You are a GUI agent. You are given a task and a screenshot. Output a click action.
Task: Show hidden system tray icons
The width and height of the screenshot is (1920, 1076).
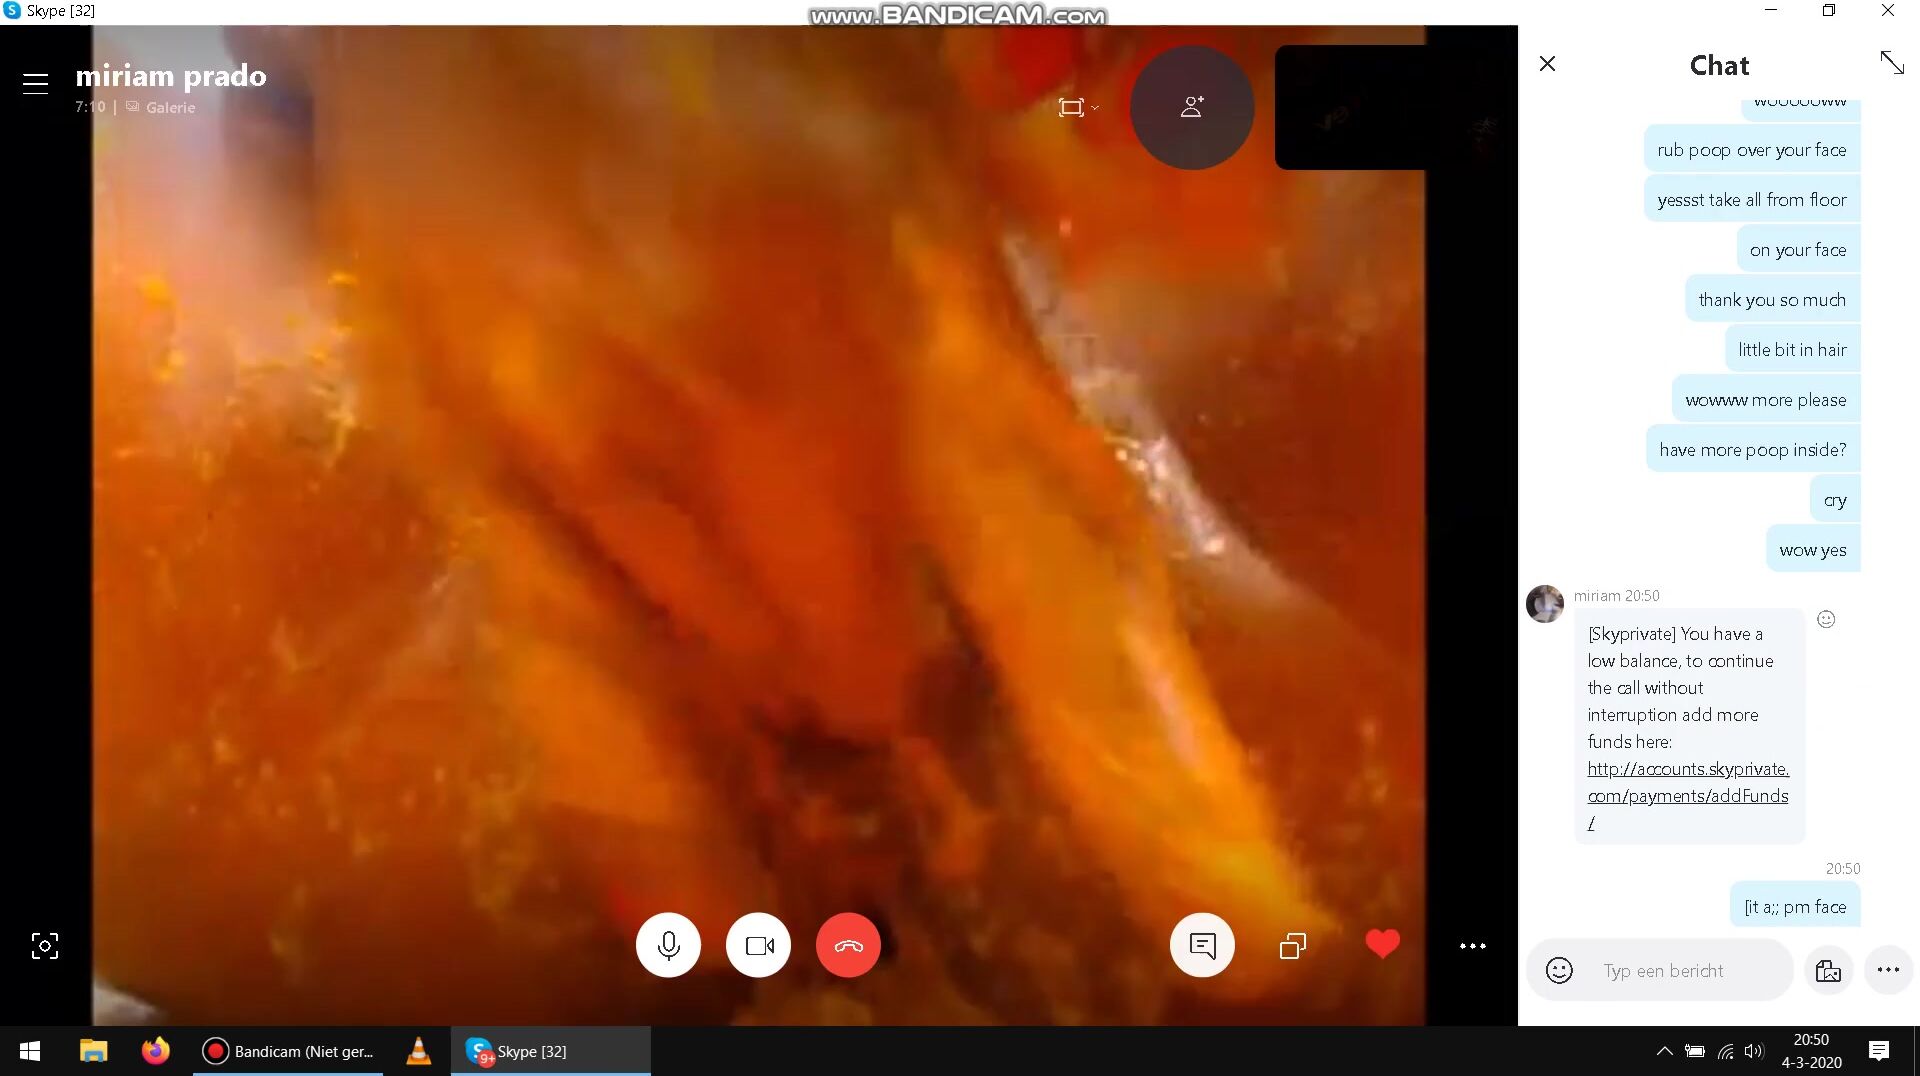tap(1664, 1051)
